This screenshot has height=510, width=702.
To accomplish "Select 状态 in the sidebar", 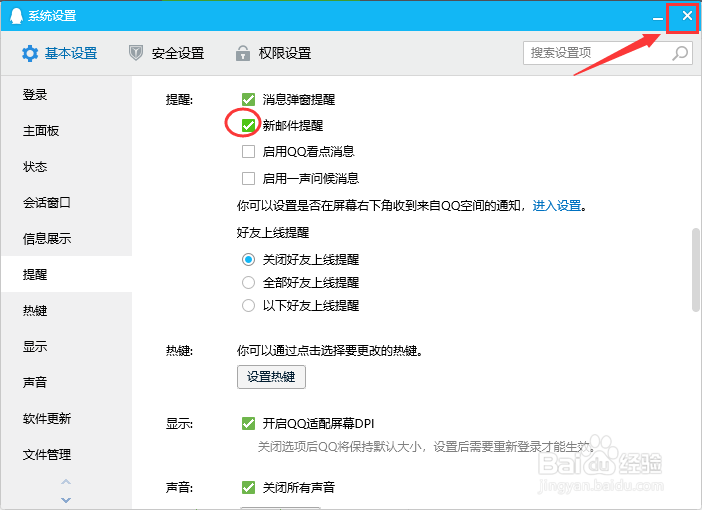I will pos(66,167).
